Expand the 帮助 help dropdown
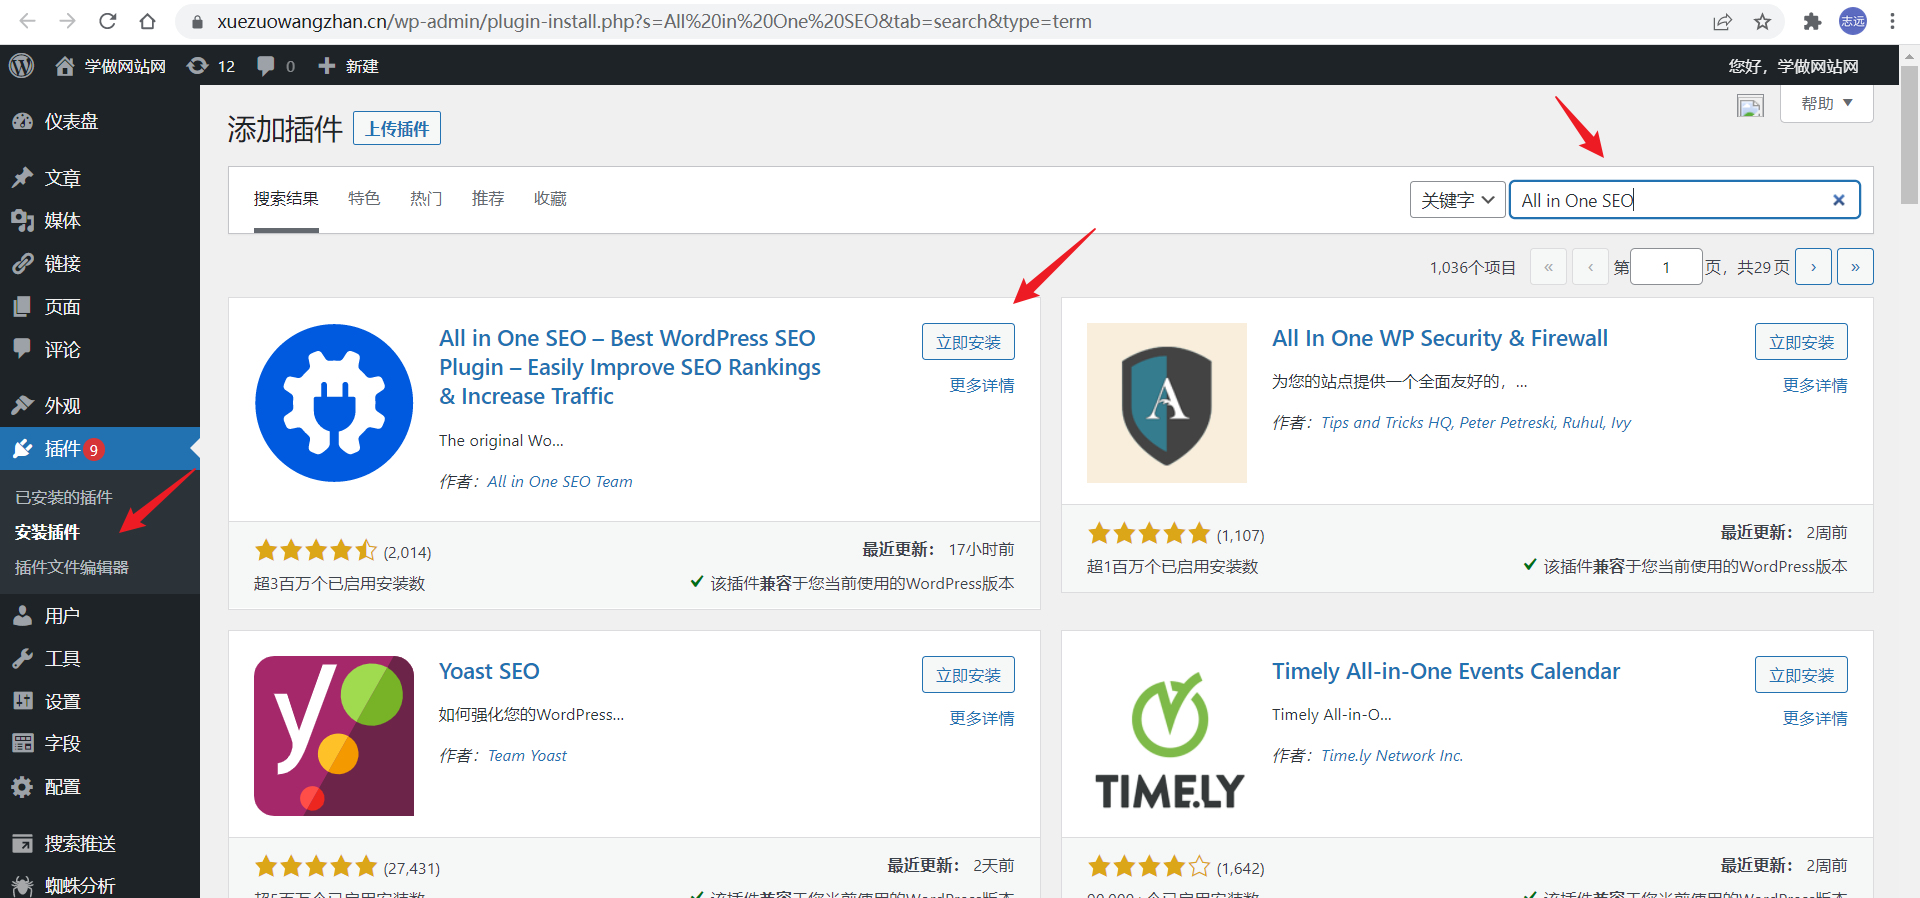The width and height of the screenshot is (1920, 898). [1826, 103]
